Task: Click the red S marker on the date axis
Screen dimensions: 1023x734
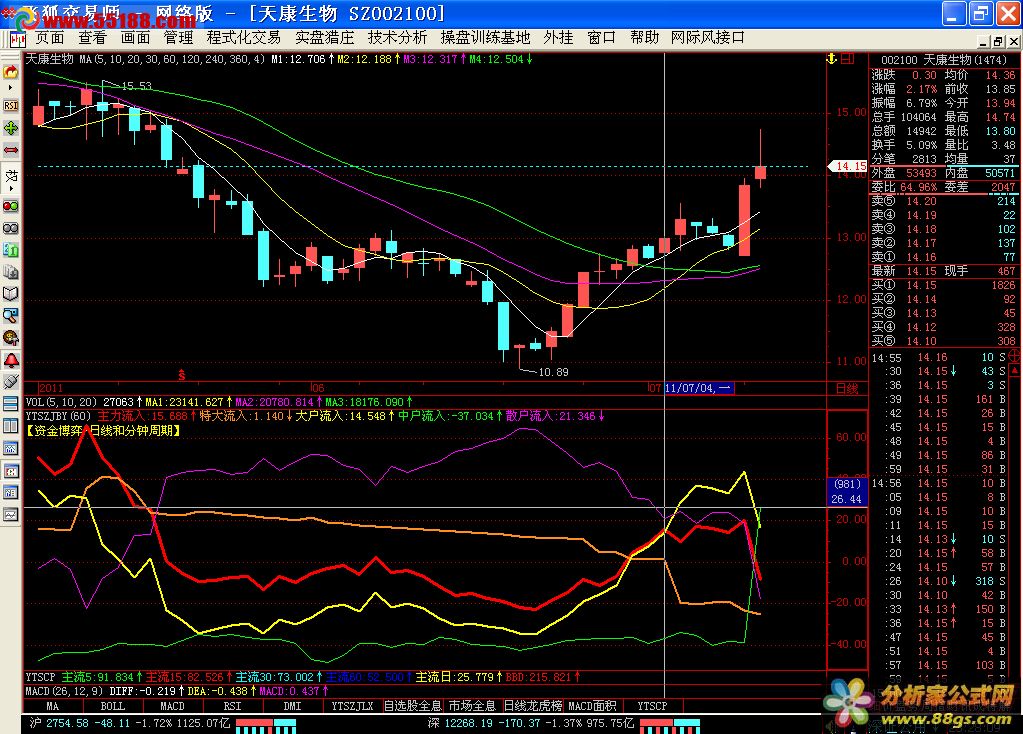Action: click(x=181, y=375)
